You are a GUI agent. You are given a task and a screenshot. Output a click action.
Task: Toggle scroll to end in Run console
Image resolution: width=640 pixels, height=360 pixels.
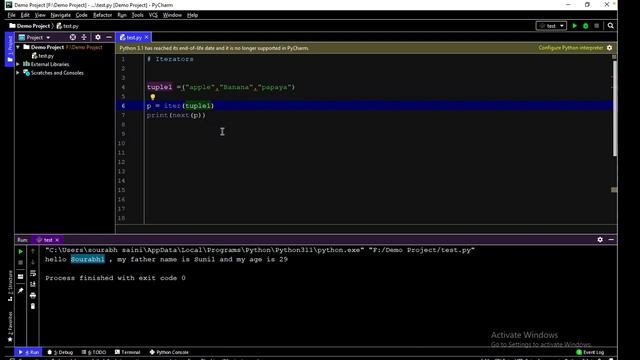[33, 284]
